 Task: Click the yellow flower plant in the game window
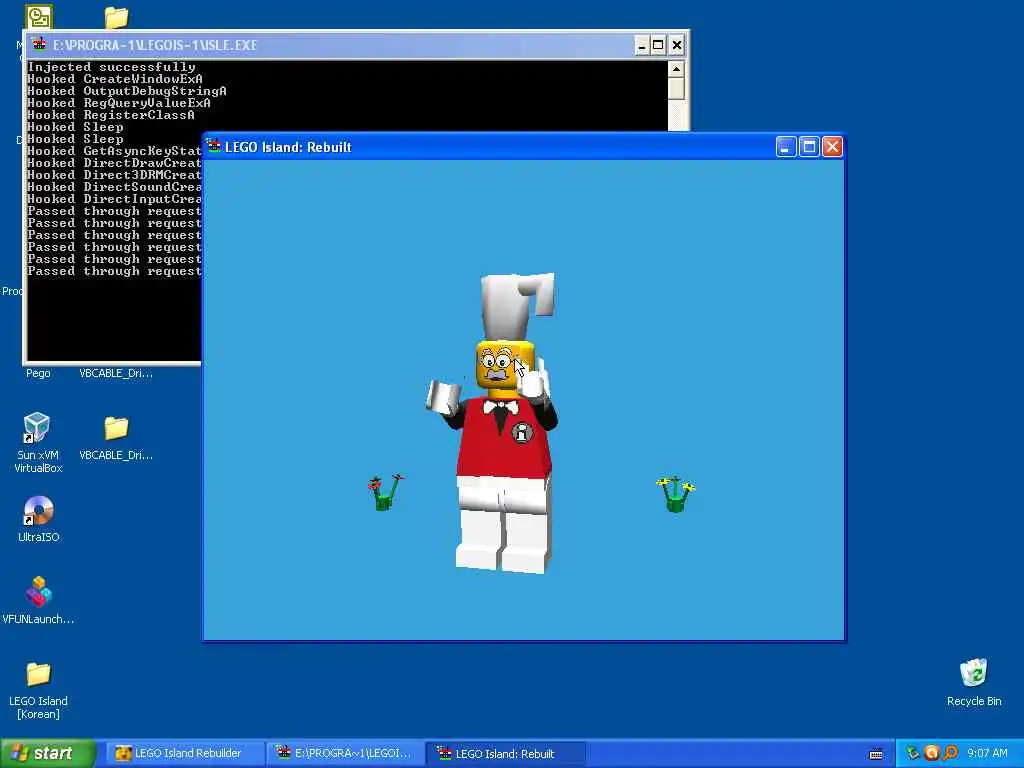(675, 494)
